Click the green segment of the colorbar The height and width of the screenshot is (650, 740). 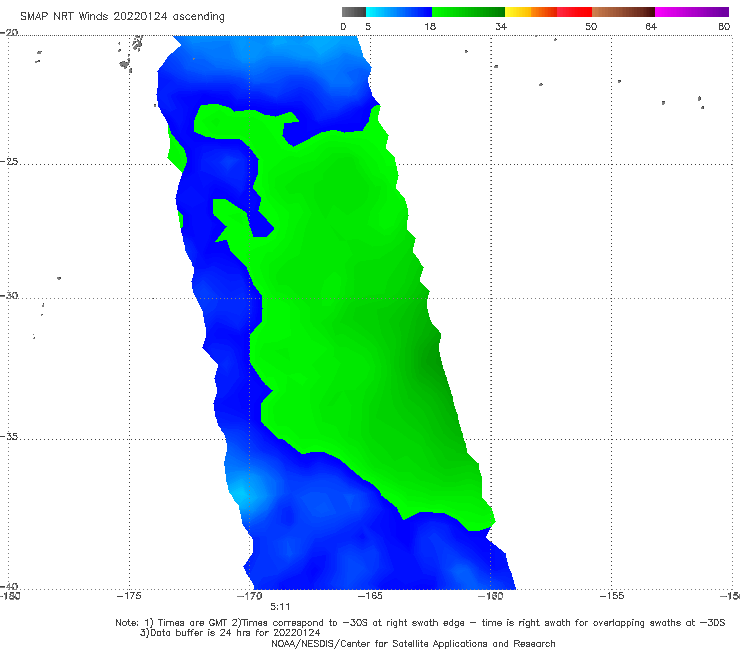coord(468,12)
